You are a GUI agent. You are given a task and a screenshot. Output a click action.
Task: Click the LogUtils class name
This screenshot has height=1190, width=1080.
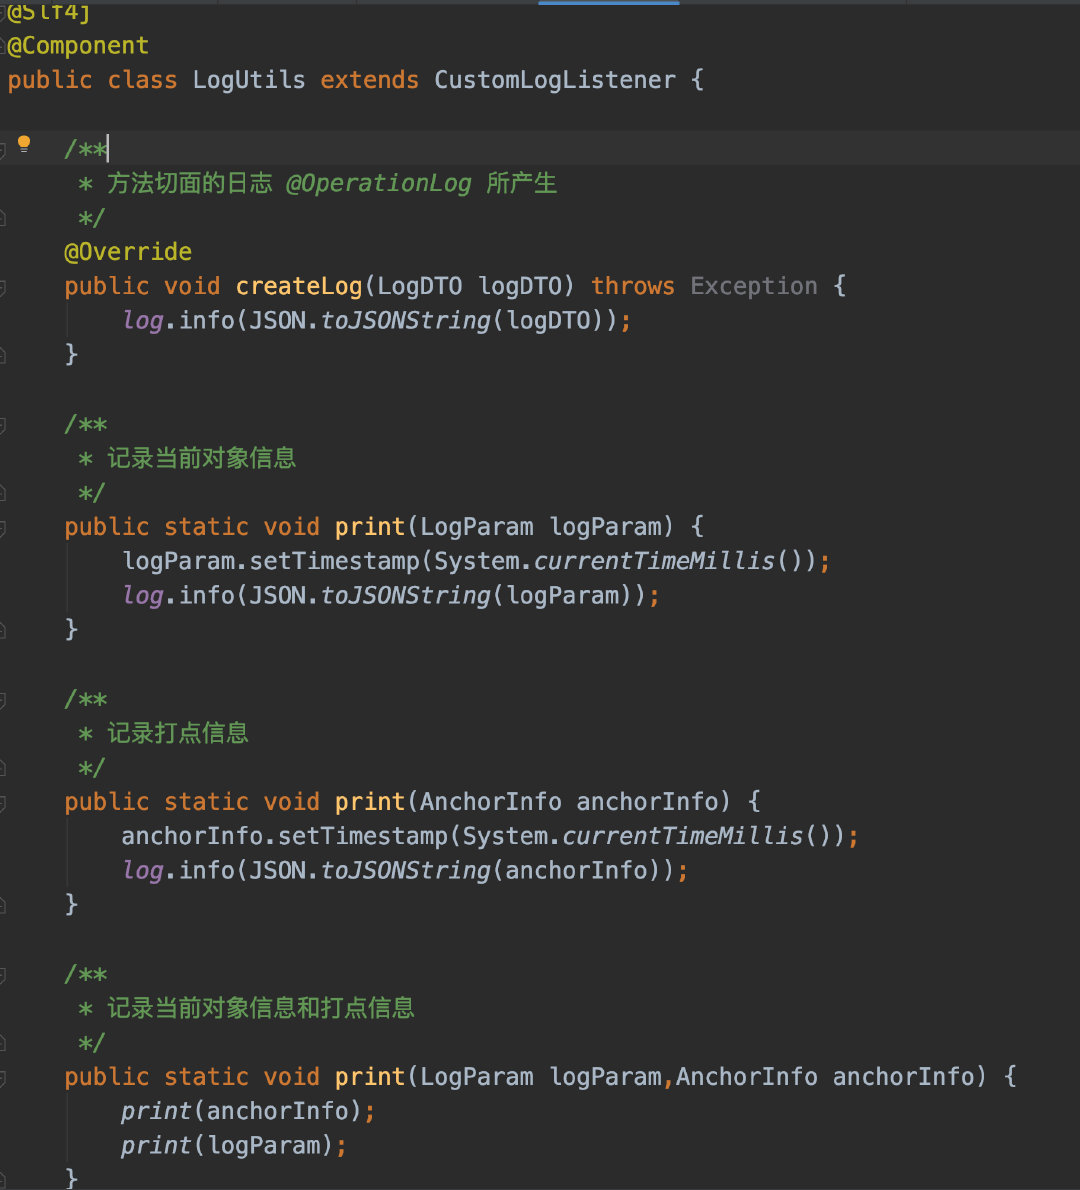pyautogui.click(x=249, y=80)
